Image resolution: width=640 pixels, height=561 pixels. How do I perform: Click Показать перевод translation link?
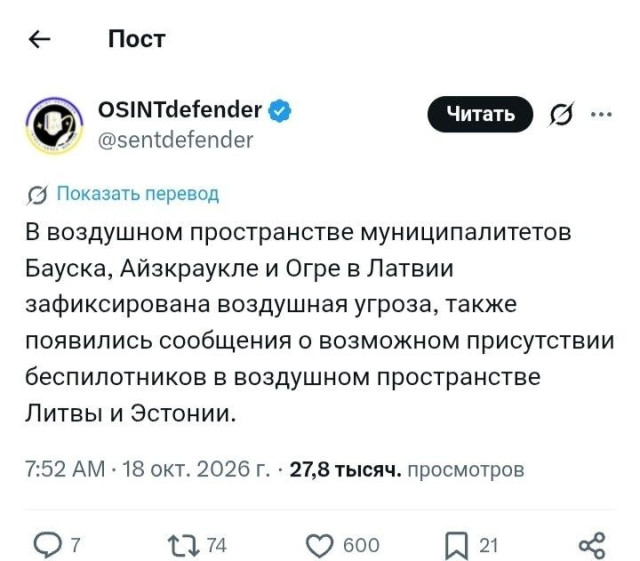138,194
